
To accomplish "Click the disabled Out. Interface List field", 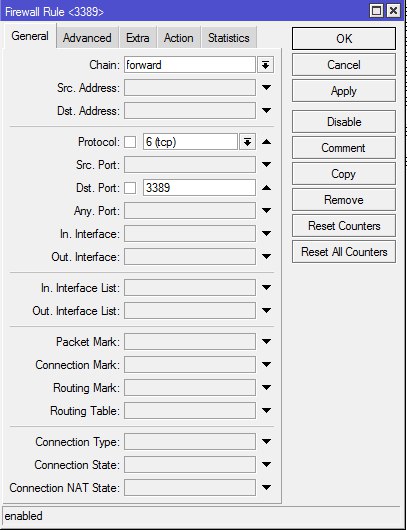I will [x=190, y=311].
